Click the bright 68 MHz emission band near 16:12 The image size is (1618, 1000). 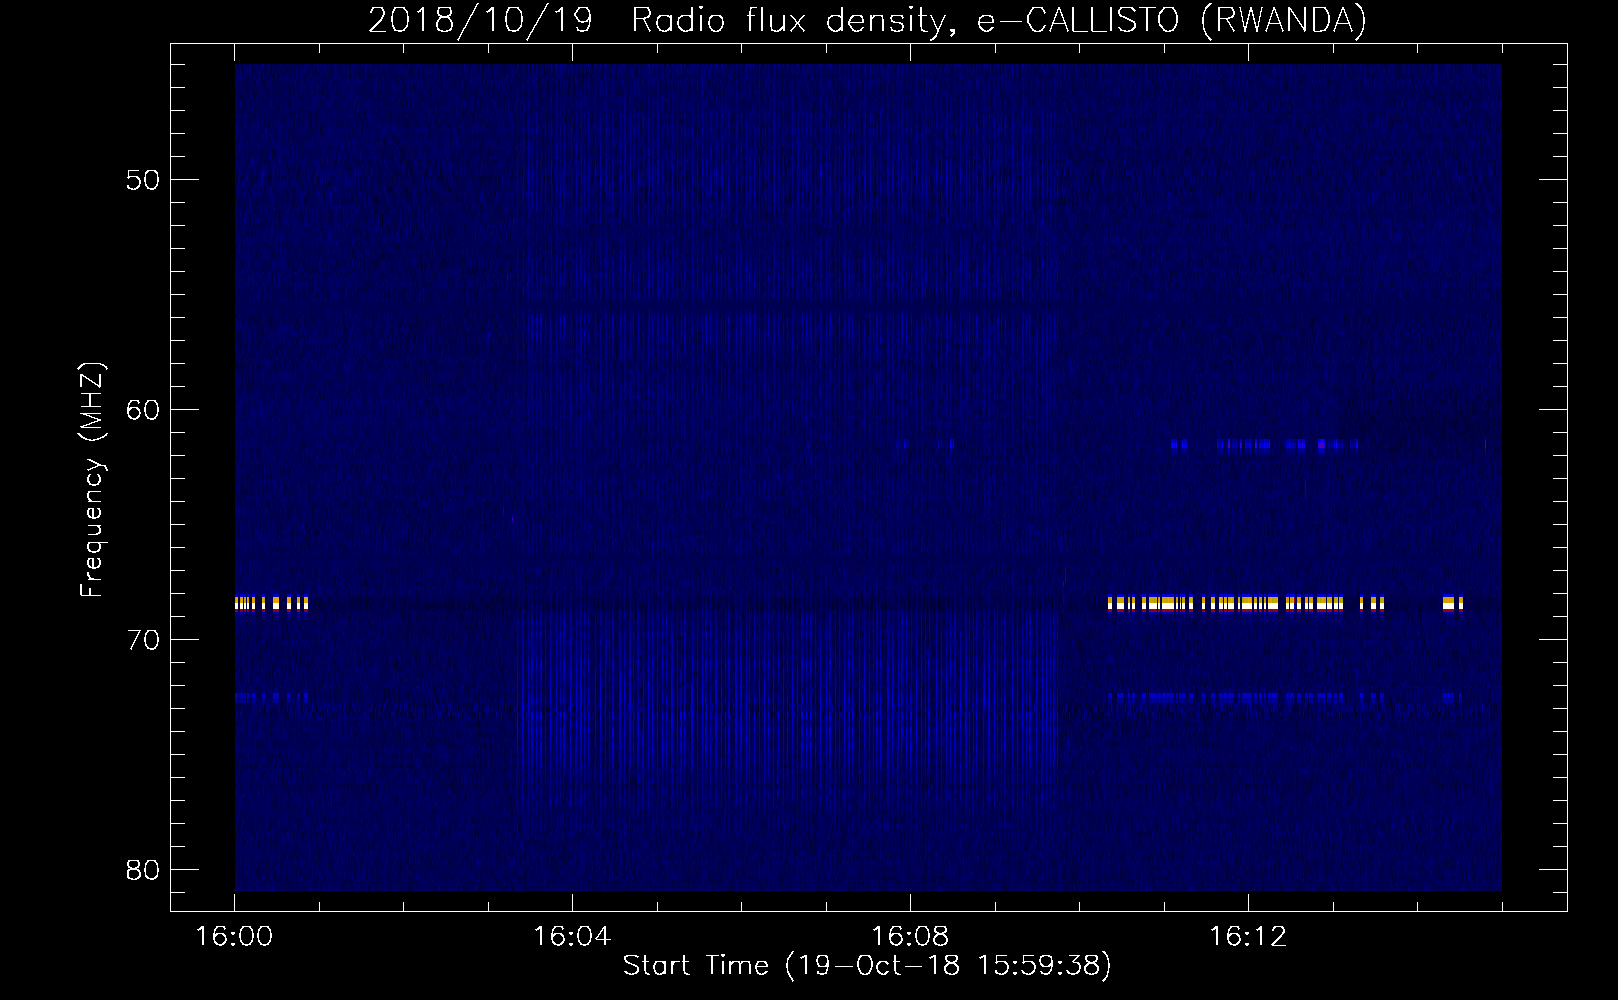[x=1246, y=603]
